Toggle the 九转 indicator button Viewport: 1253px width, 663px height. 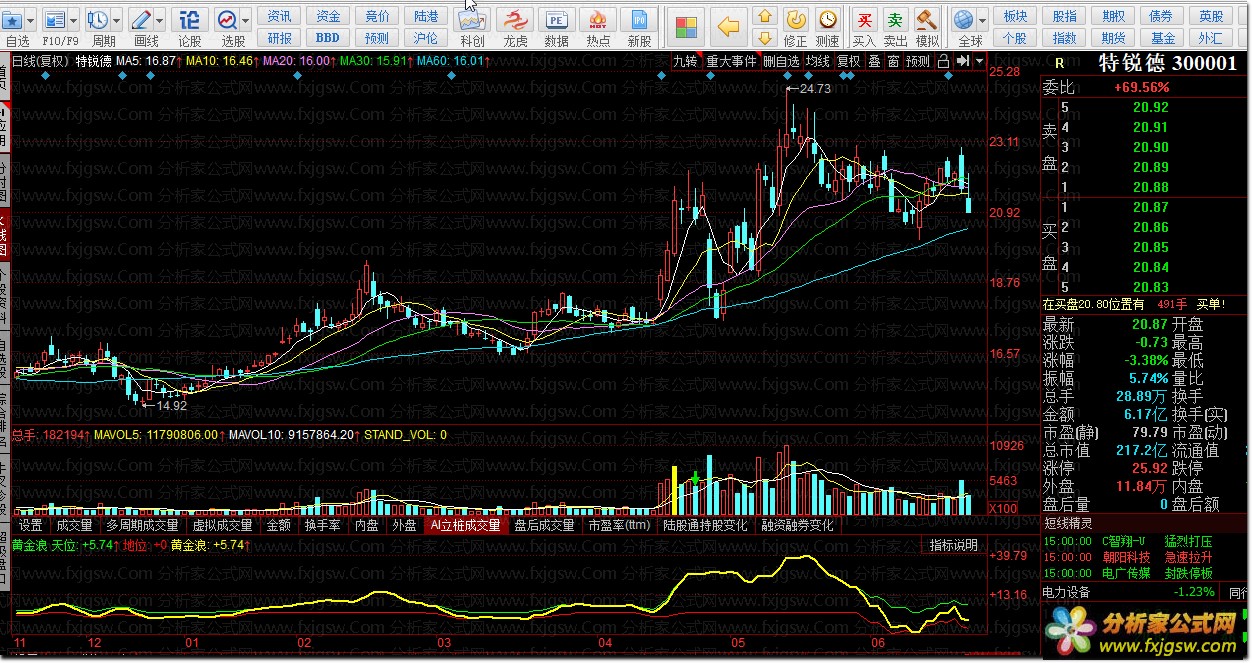685,61
